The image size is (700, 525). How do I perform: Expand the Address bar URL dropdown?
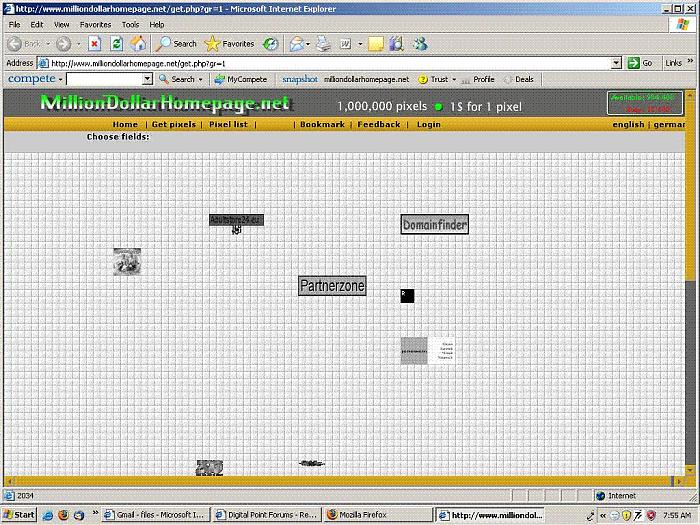pos(617,63)
